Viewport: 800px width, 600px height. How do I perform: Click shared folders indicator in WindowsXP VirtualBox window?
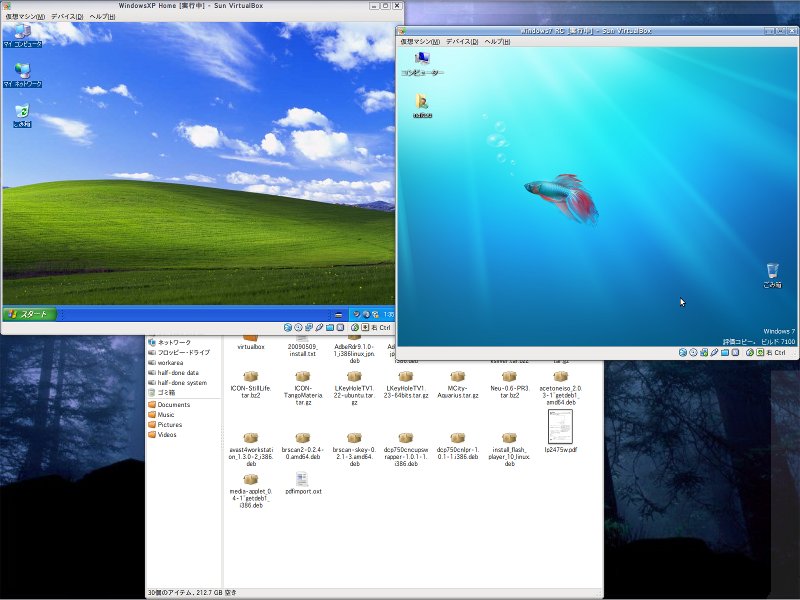(330, 328)
